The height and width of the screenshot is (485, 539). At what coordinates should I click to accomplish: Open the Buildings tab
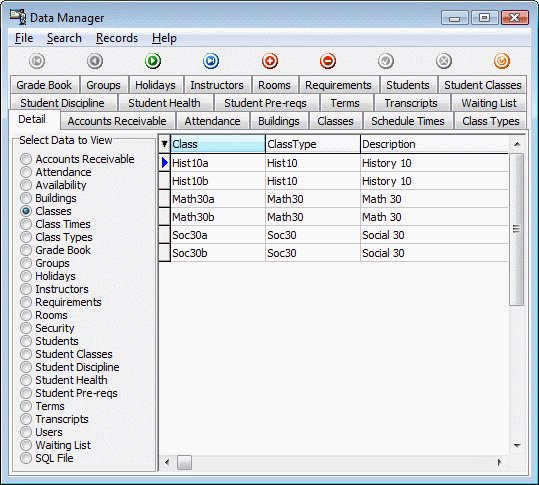click(279, 121)
